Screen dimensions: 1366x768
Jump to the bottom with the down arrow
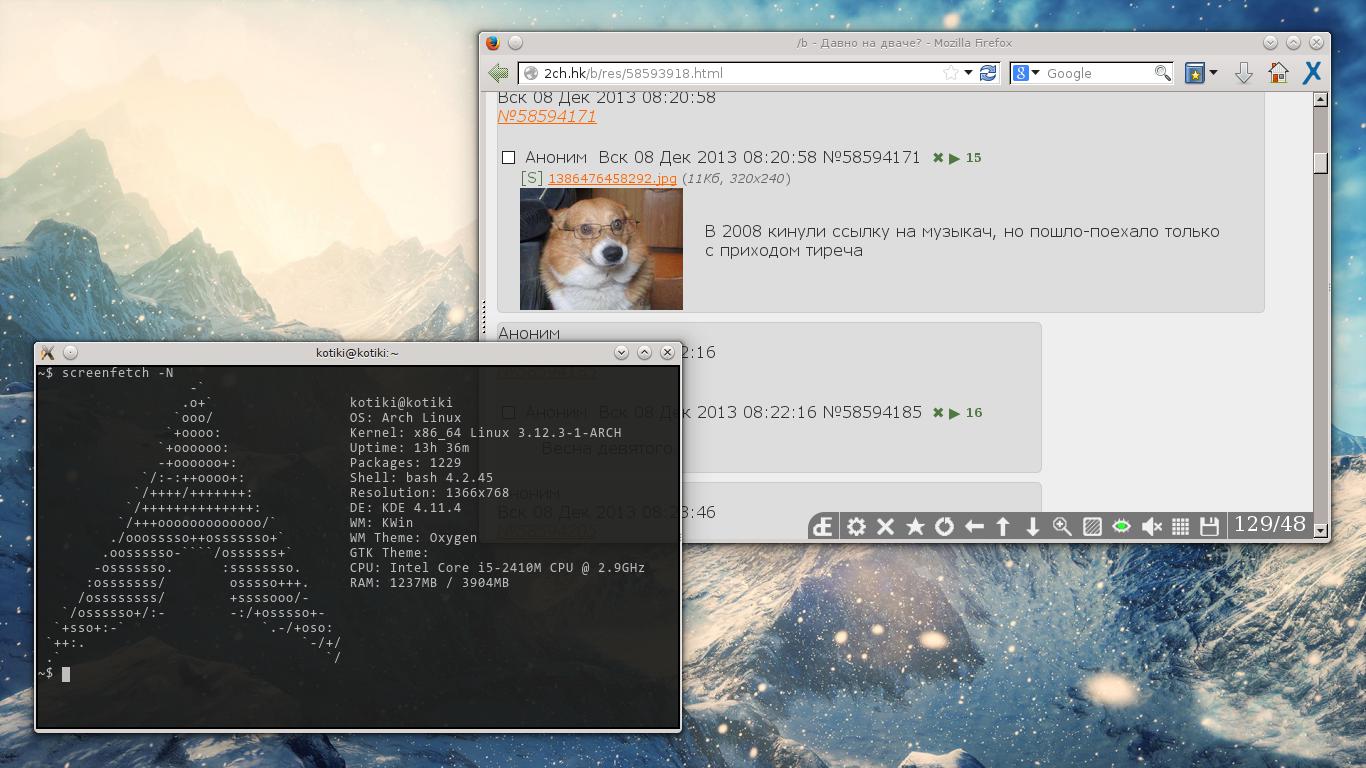1033,526
